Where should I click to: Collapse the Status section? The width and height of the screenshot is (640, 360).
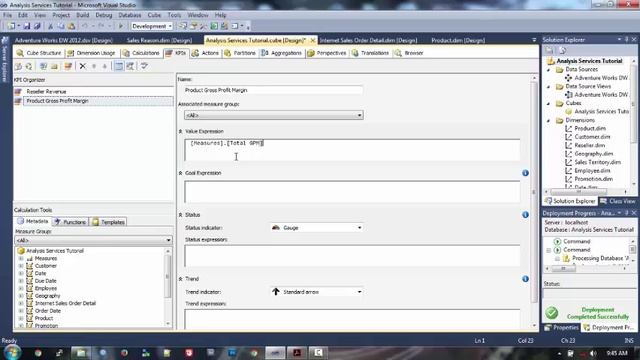180,215
